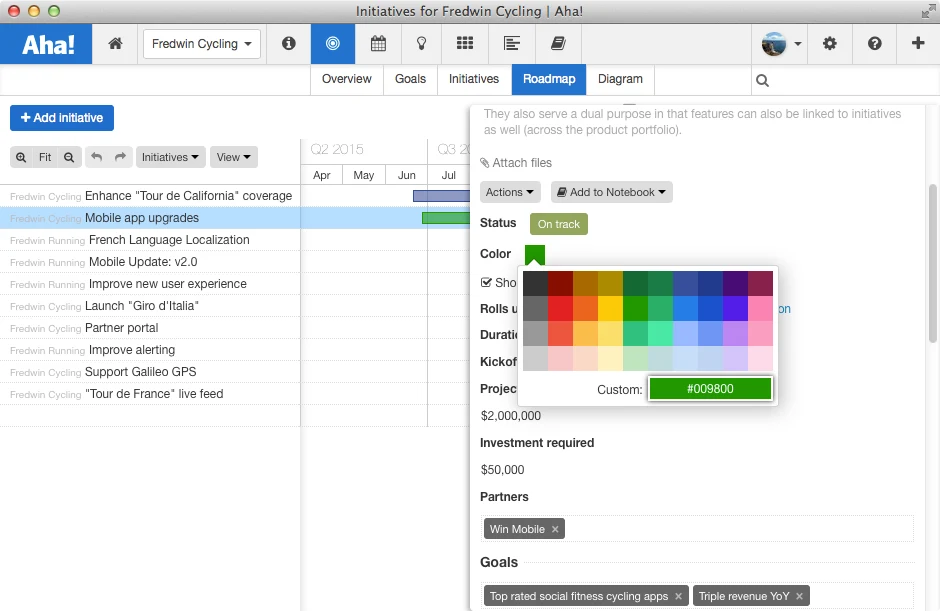Open the Strategy target icon
This screenshot has width=940, height=611.
coord(333,43)
